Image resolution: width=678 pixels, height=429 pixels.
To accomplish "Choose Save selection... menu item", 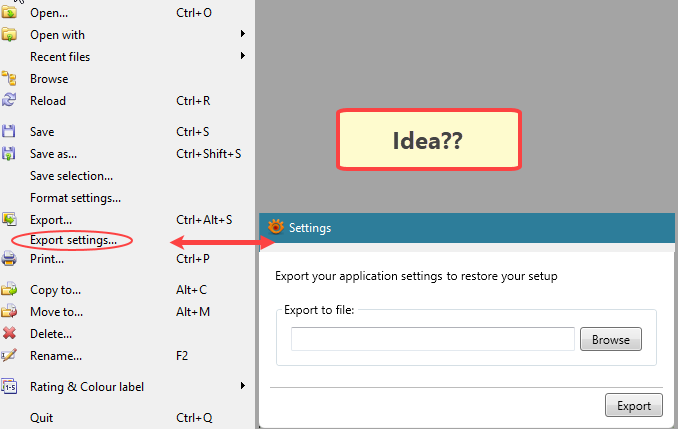I will click(x=71, y=176).
